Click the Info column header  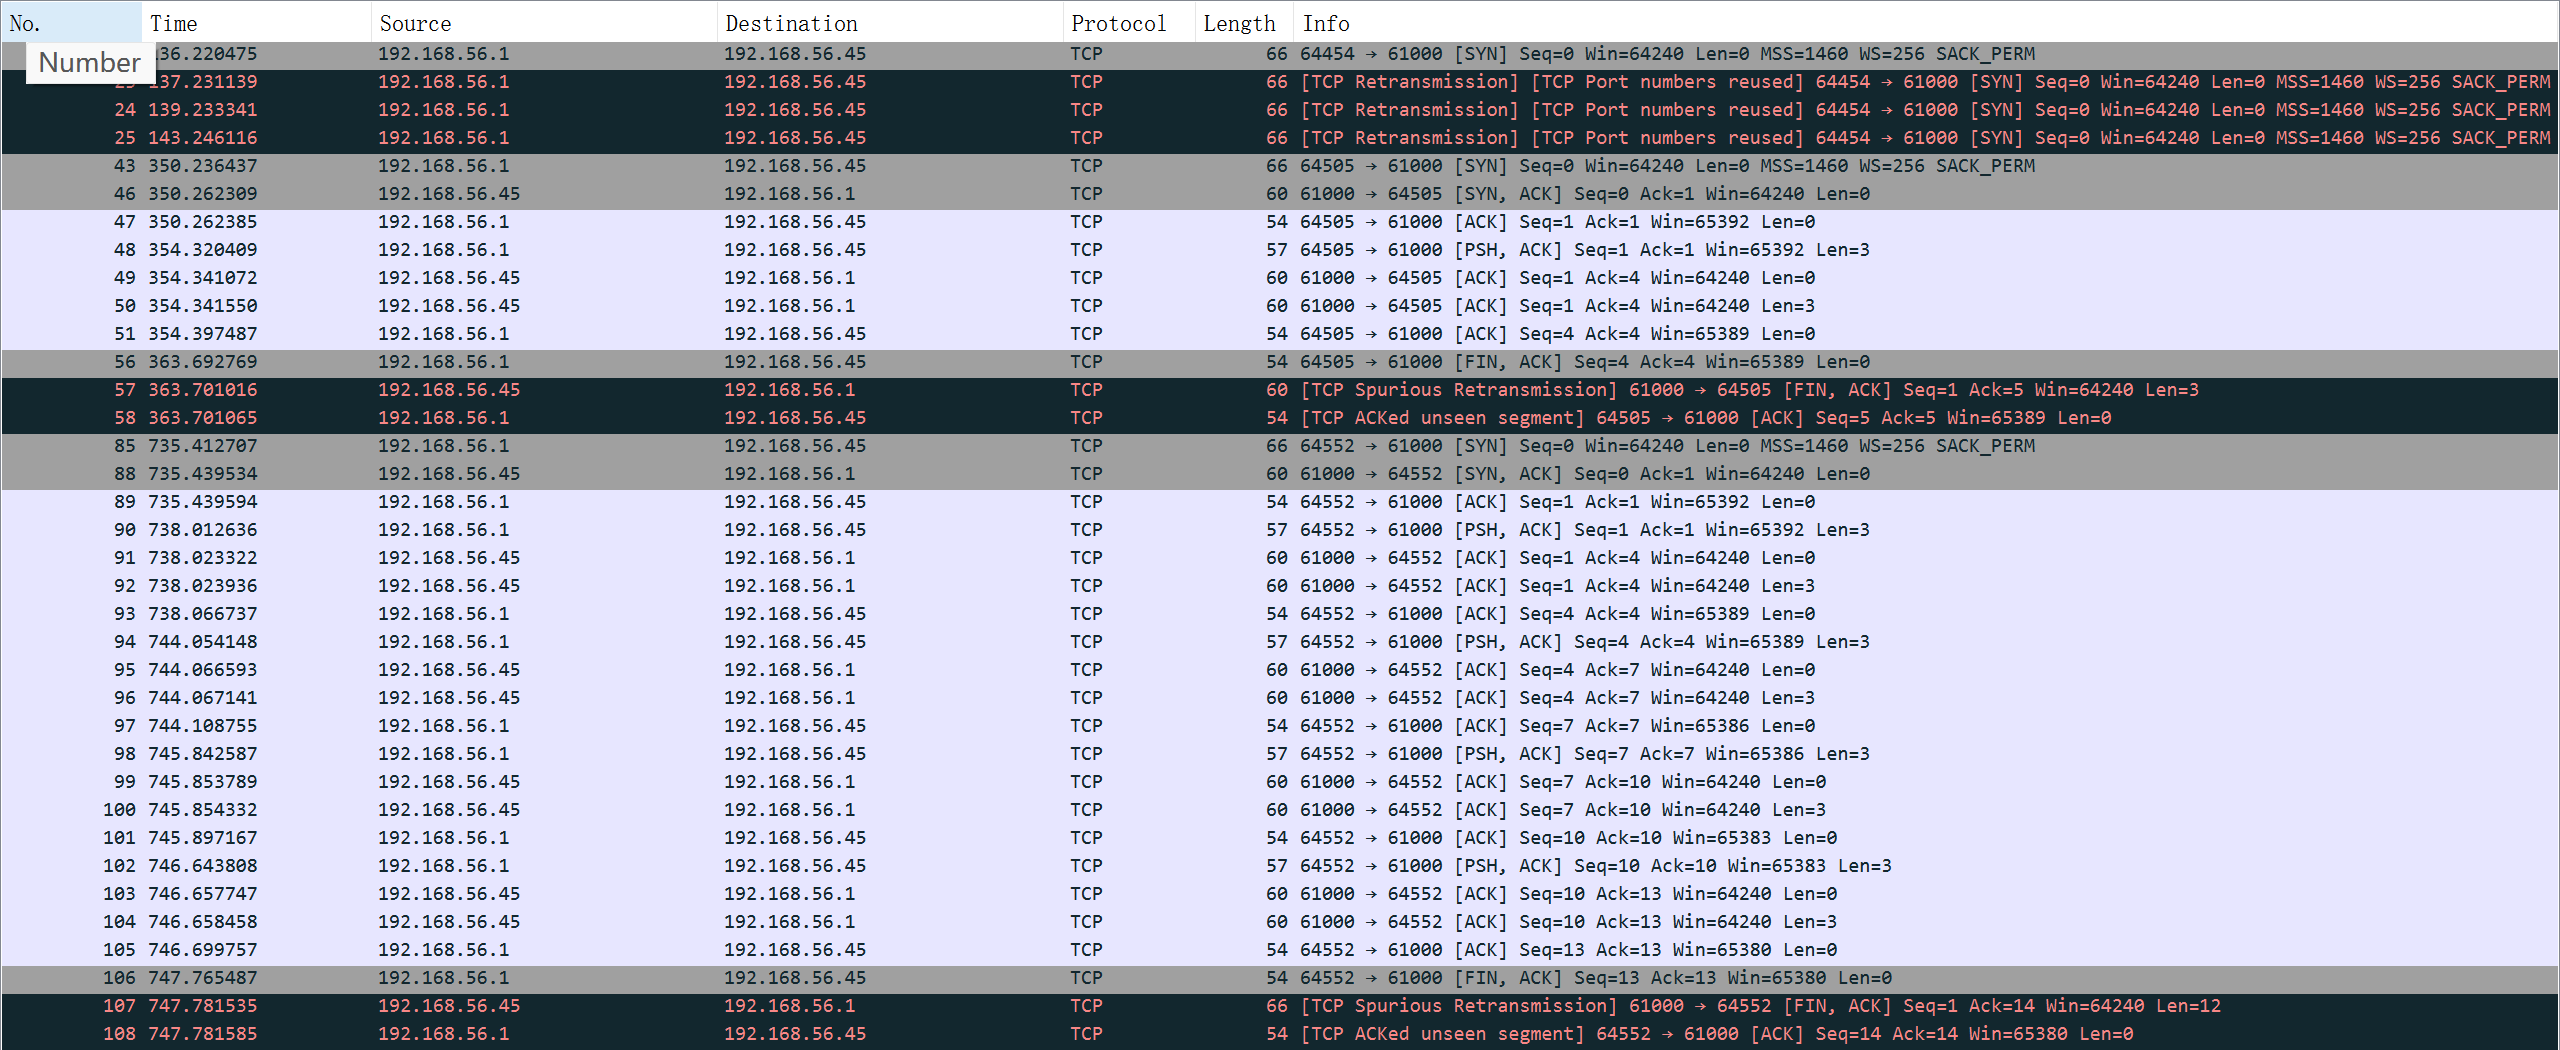(x=1926, y=22)
